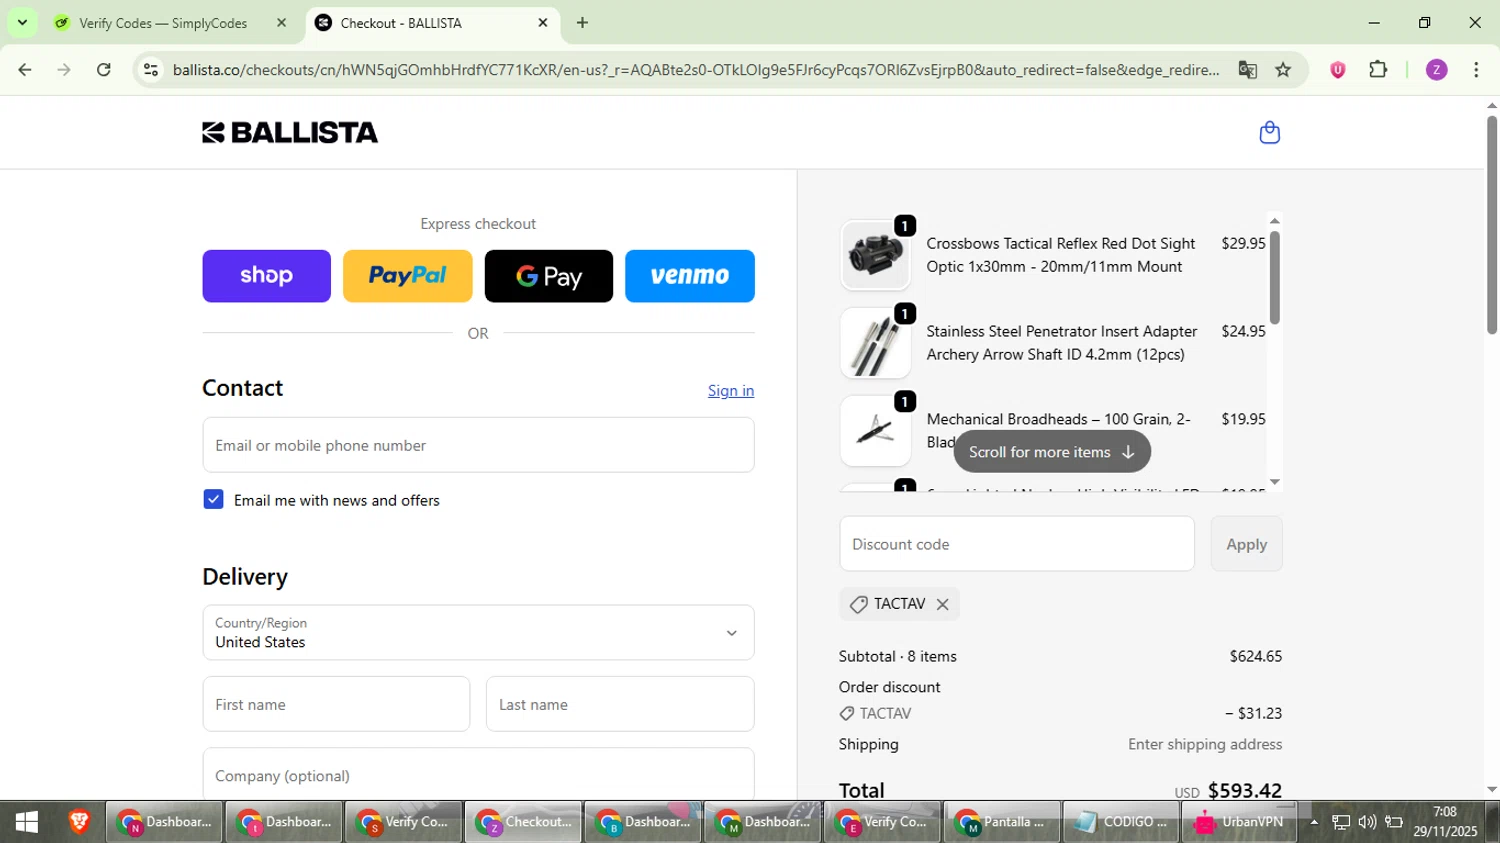Remove the TACTAV discount code tag
This screenshot has height=843, width=1500.
click(x=942, y=604)
